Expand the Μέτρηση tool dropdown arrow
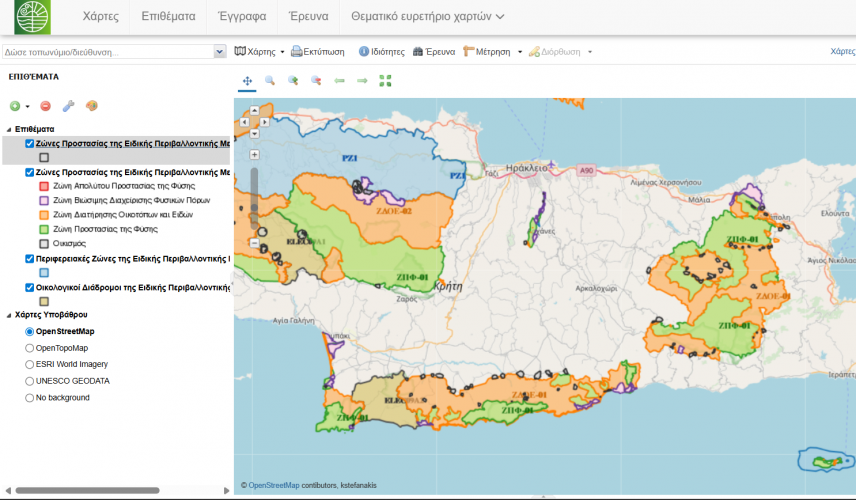This screenshot has height=500, width=856. point(518,52)
